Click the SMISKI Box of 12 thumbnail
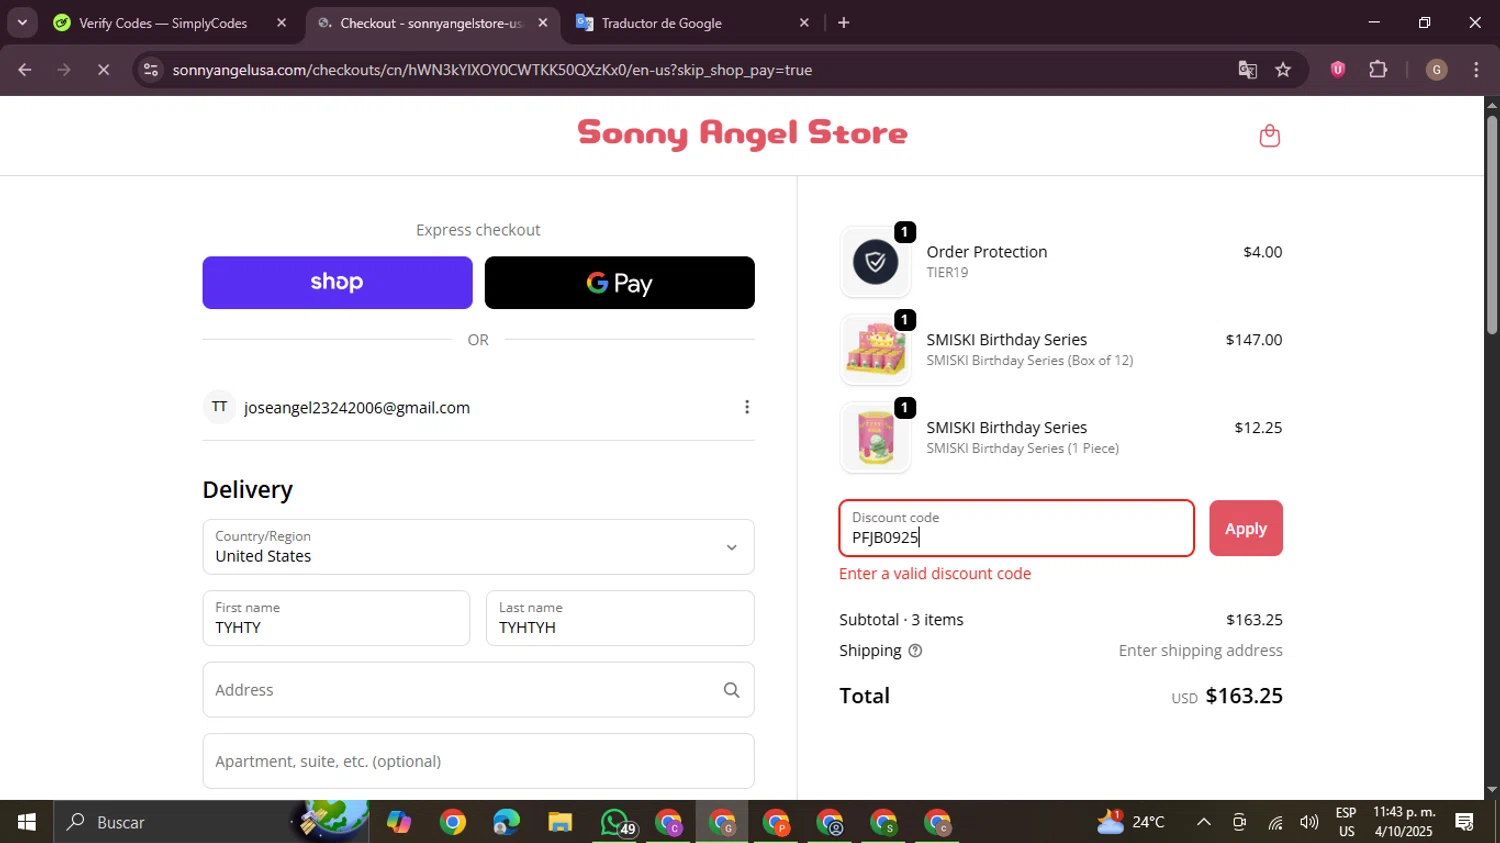1500x843 pixels. 875,350
